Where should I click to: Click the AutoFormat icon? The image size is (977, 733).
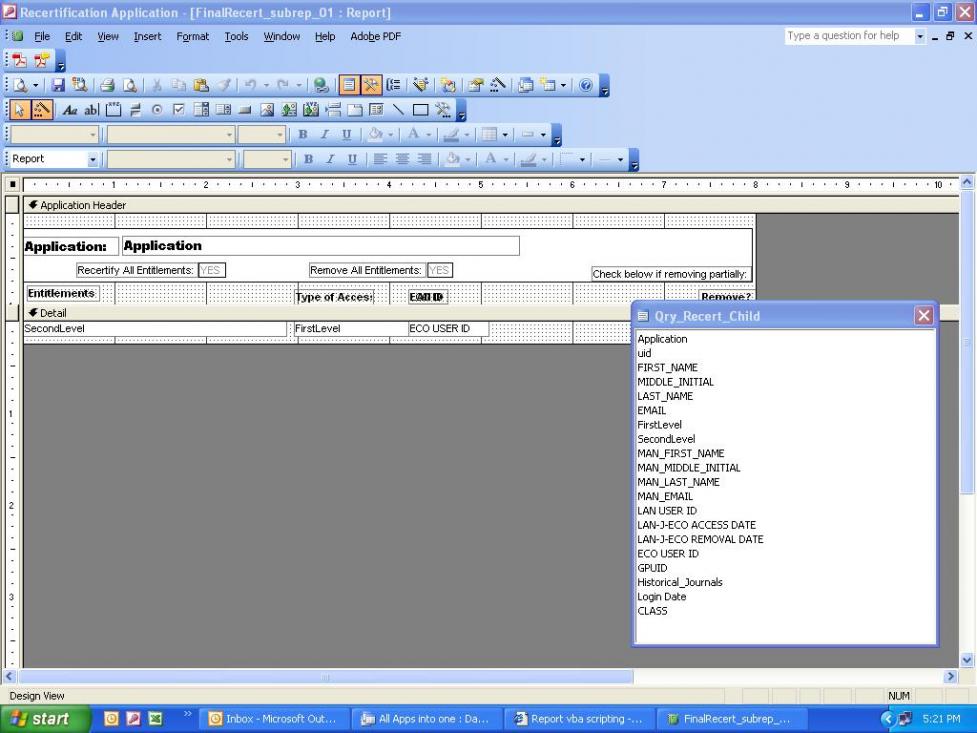[421, 85]
